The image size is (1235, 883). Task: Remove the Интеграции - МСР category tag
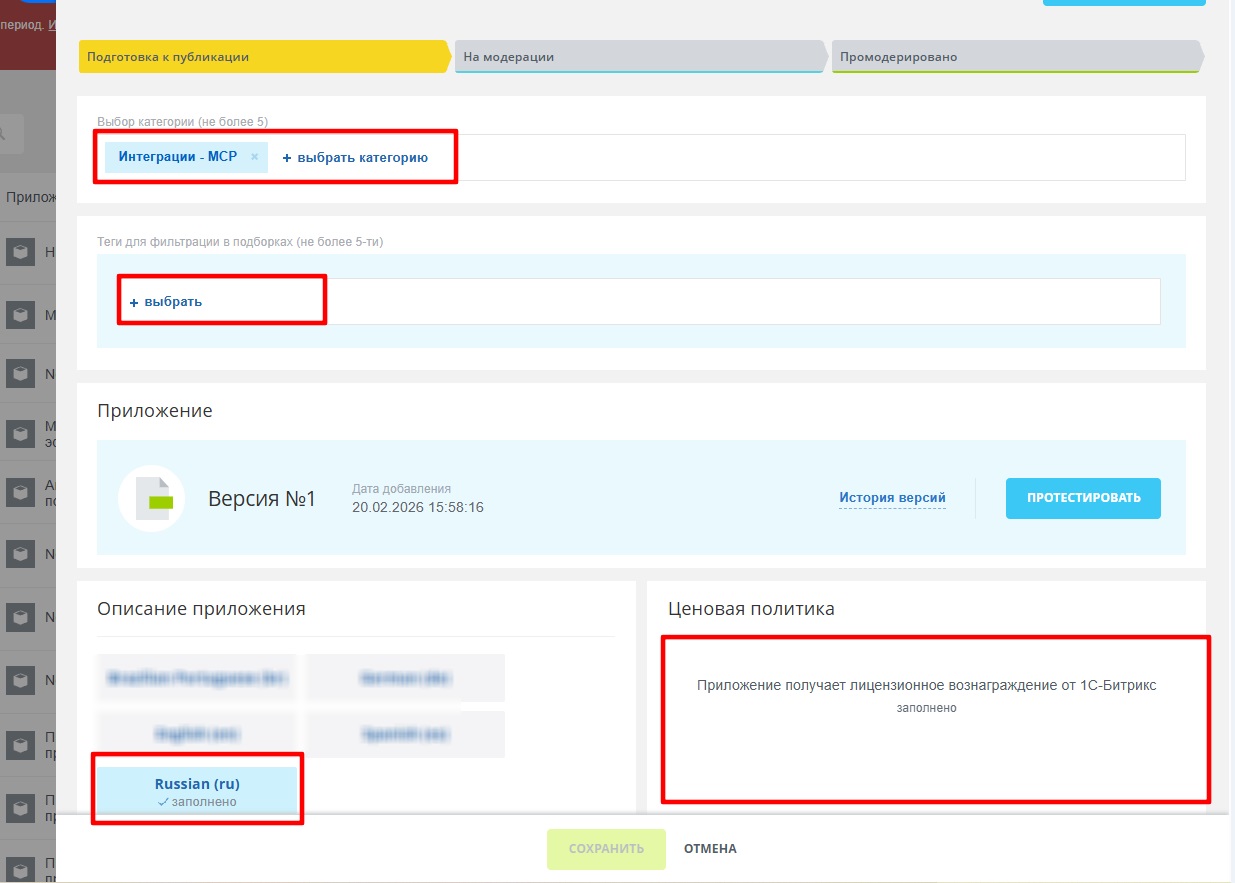pyautogui.click(x=254, y=157)
